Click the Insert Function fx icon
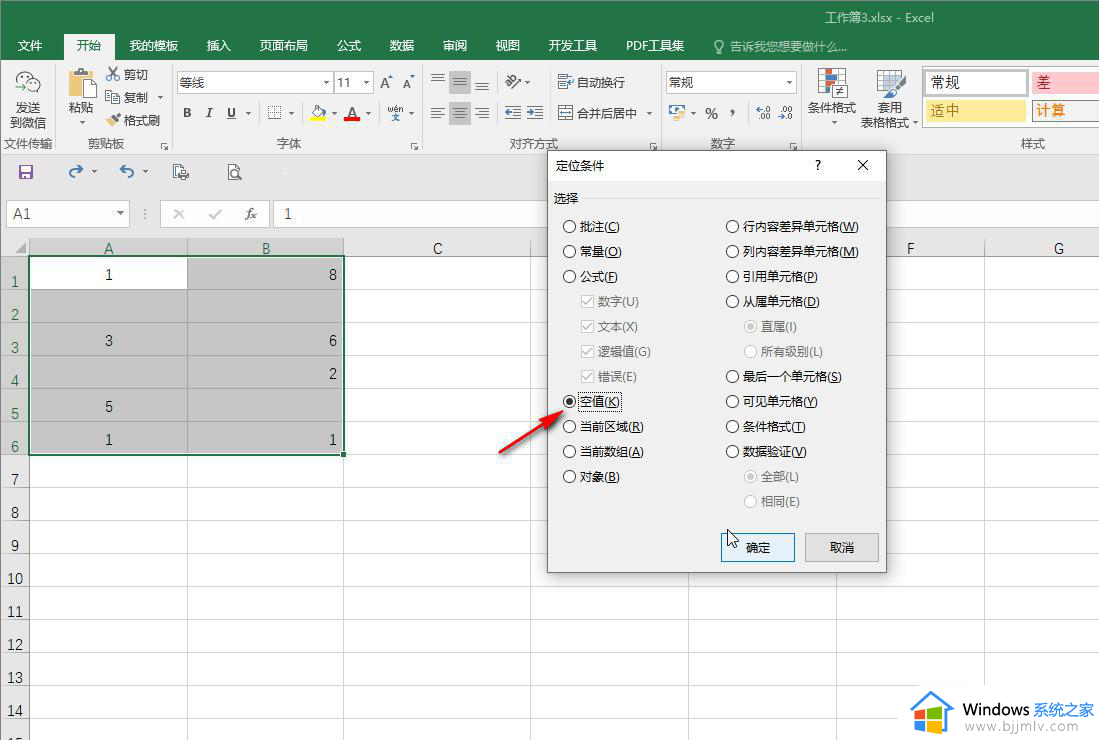 (x=251, y=214)
